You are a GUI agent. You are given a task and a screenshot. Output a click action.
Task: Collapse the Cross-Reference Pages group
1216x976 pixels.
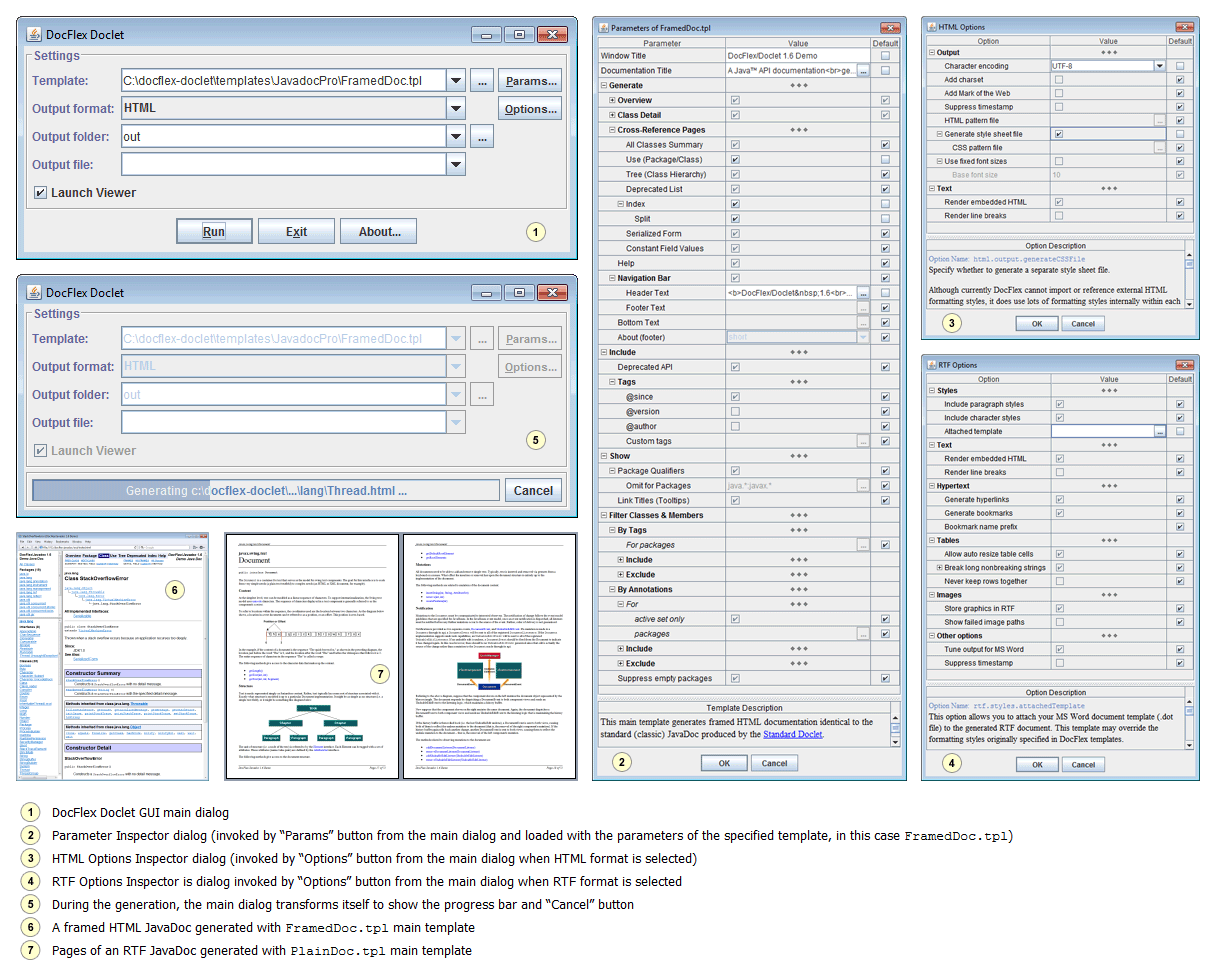[x=612, y=130]
